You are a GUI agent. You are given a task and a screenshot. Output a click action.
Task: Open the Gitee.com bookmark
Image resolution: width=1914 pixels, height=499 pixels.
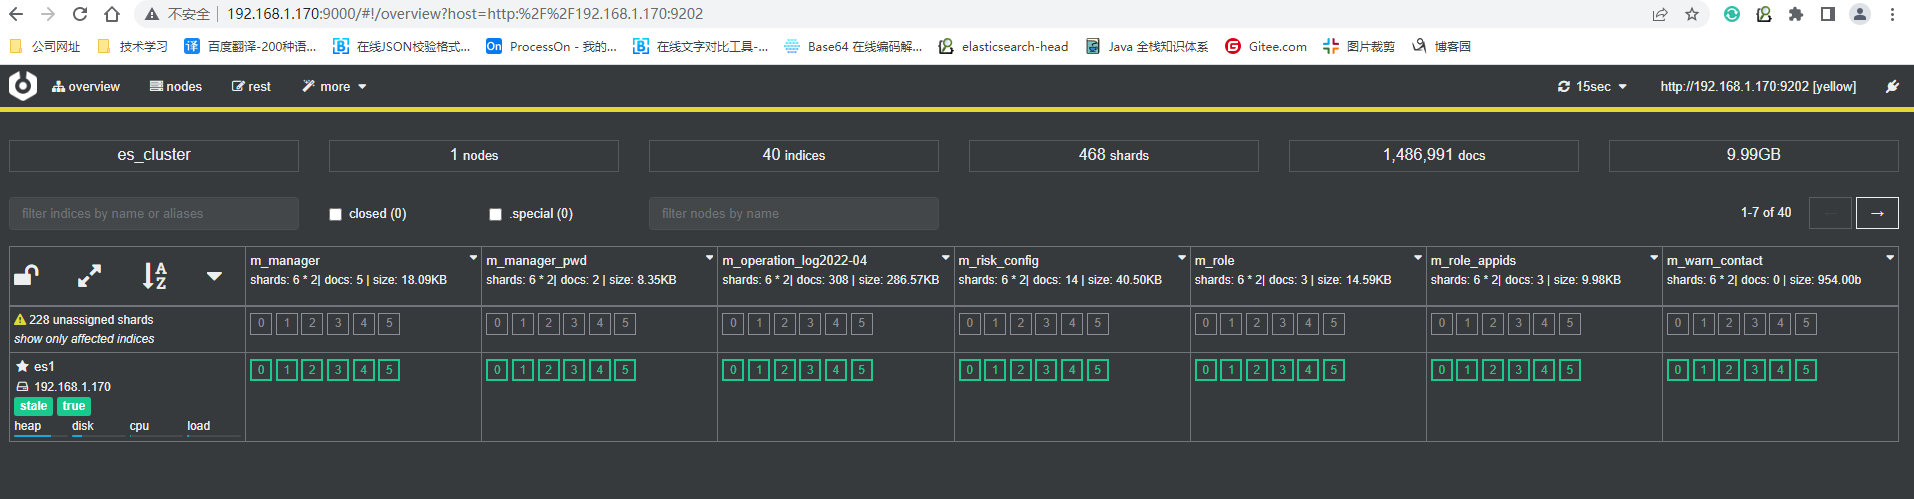1266,46
